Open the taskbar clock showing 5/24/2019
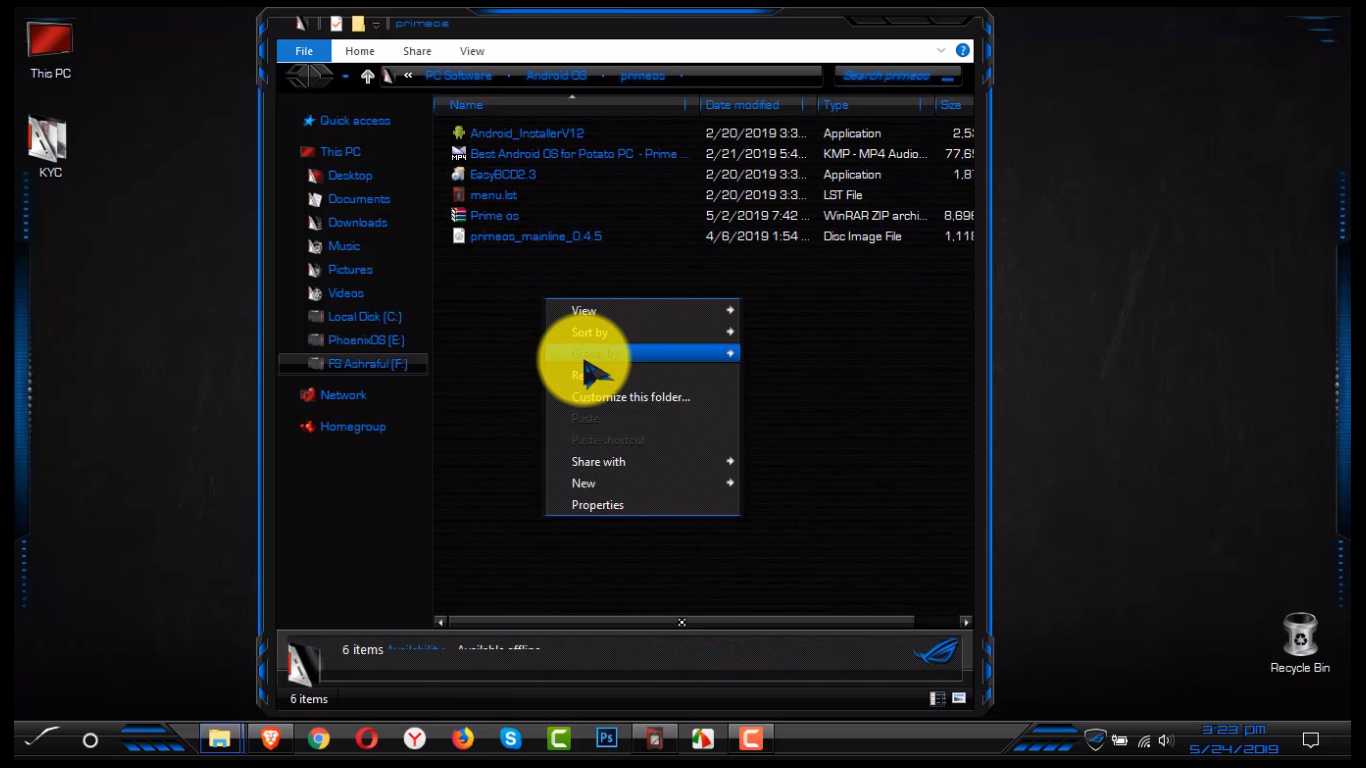 pyautogui.click(x=1234, y=740)
